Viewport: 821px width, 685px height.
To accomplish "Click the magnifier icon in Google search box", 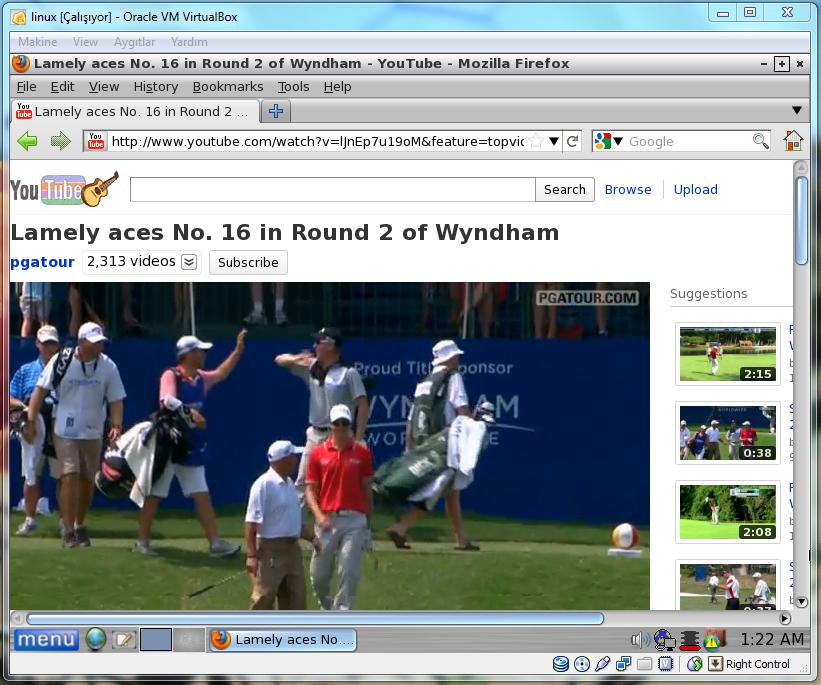I will tap(760, 141).
